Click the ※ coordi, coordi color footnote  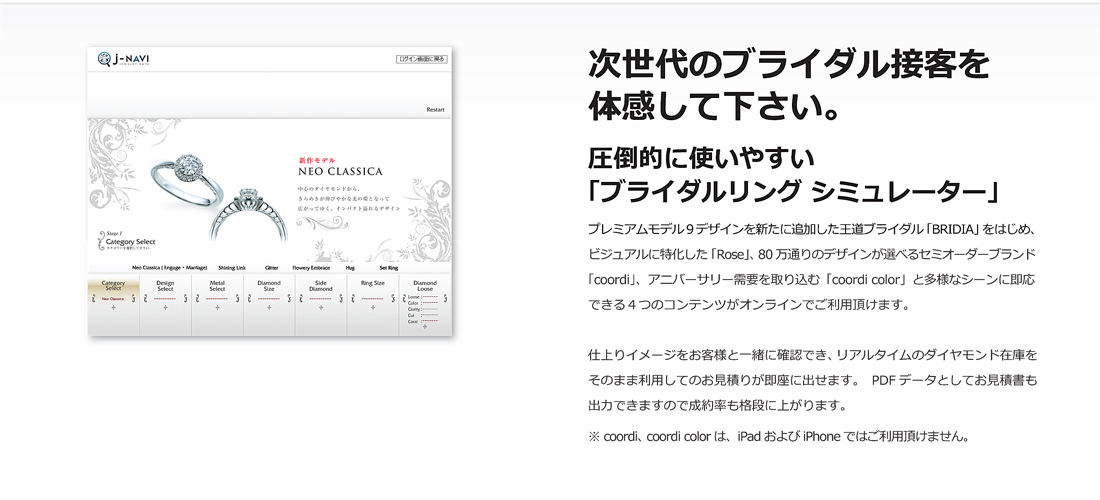click(x=779, y=437)
